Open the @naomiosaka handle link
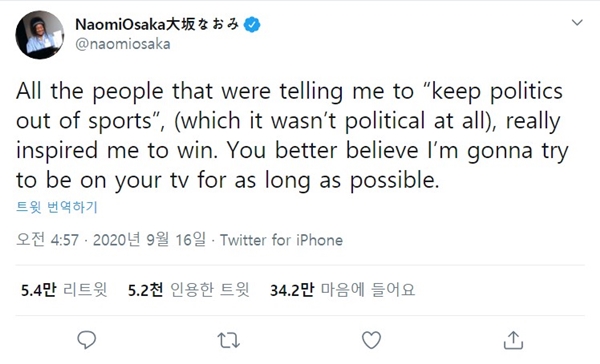 pyautogui.click(x=123, y=44)
